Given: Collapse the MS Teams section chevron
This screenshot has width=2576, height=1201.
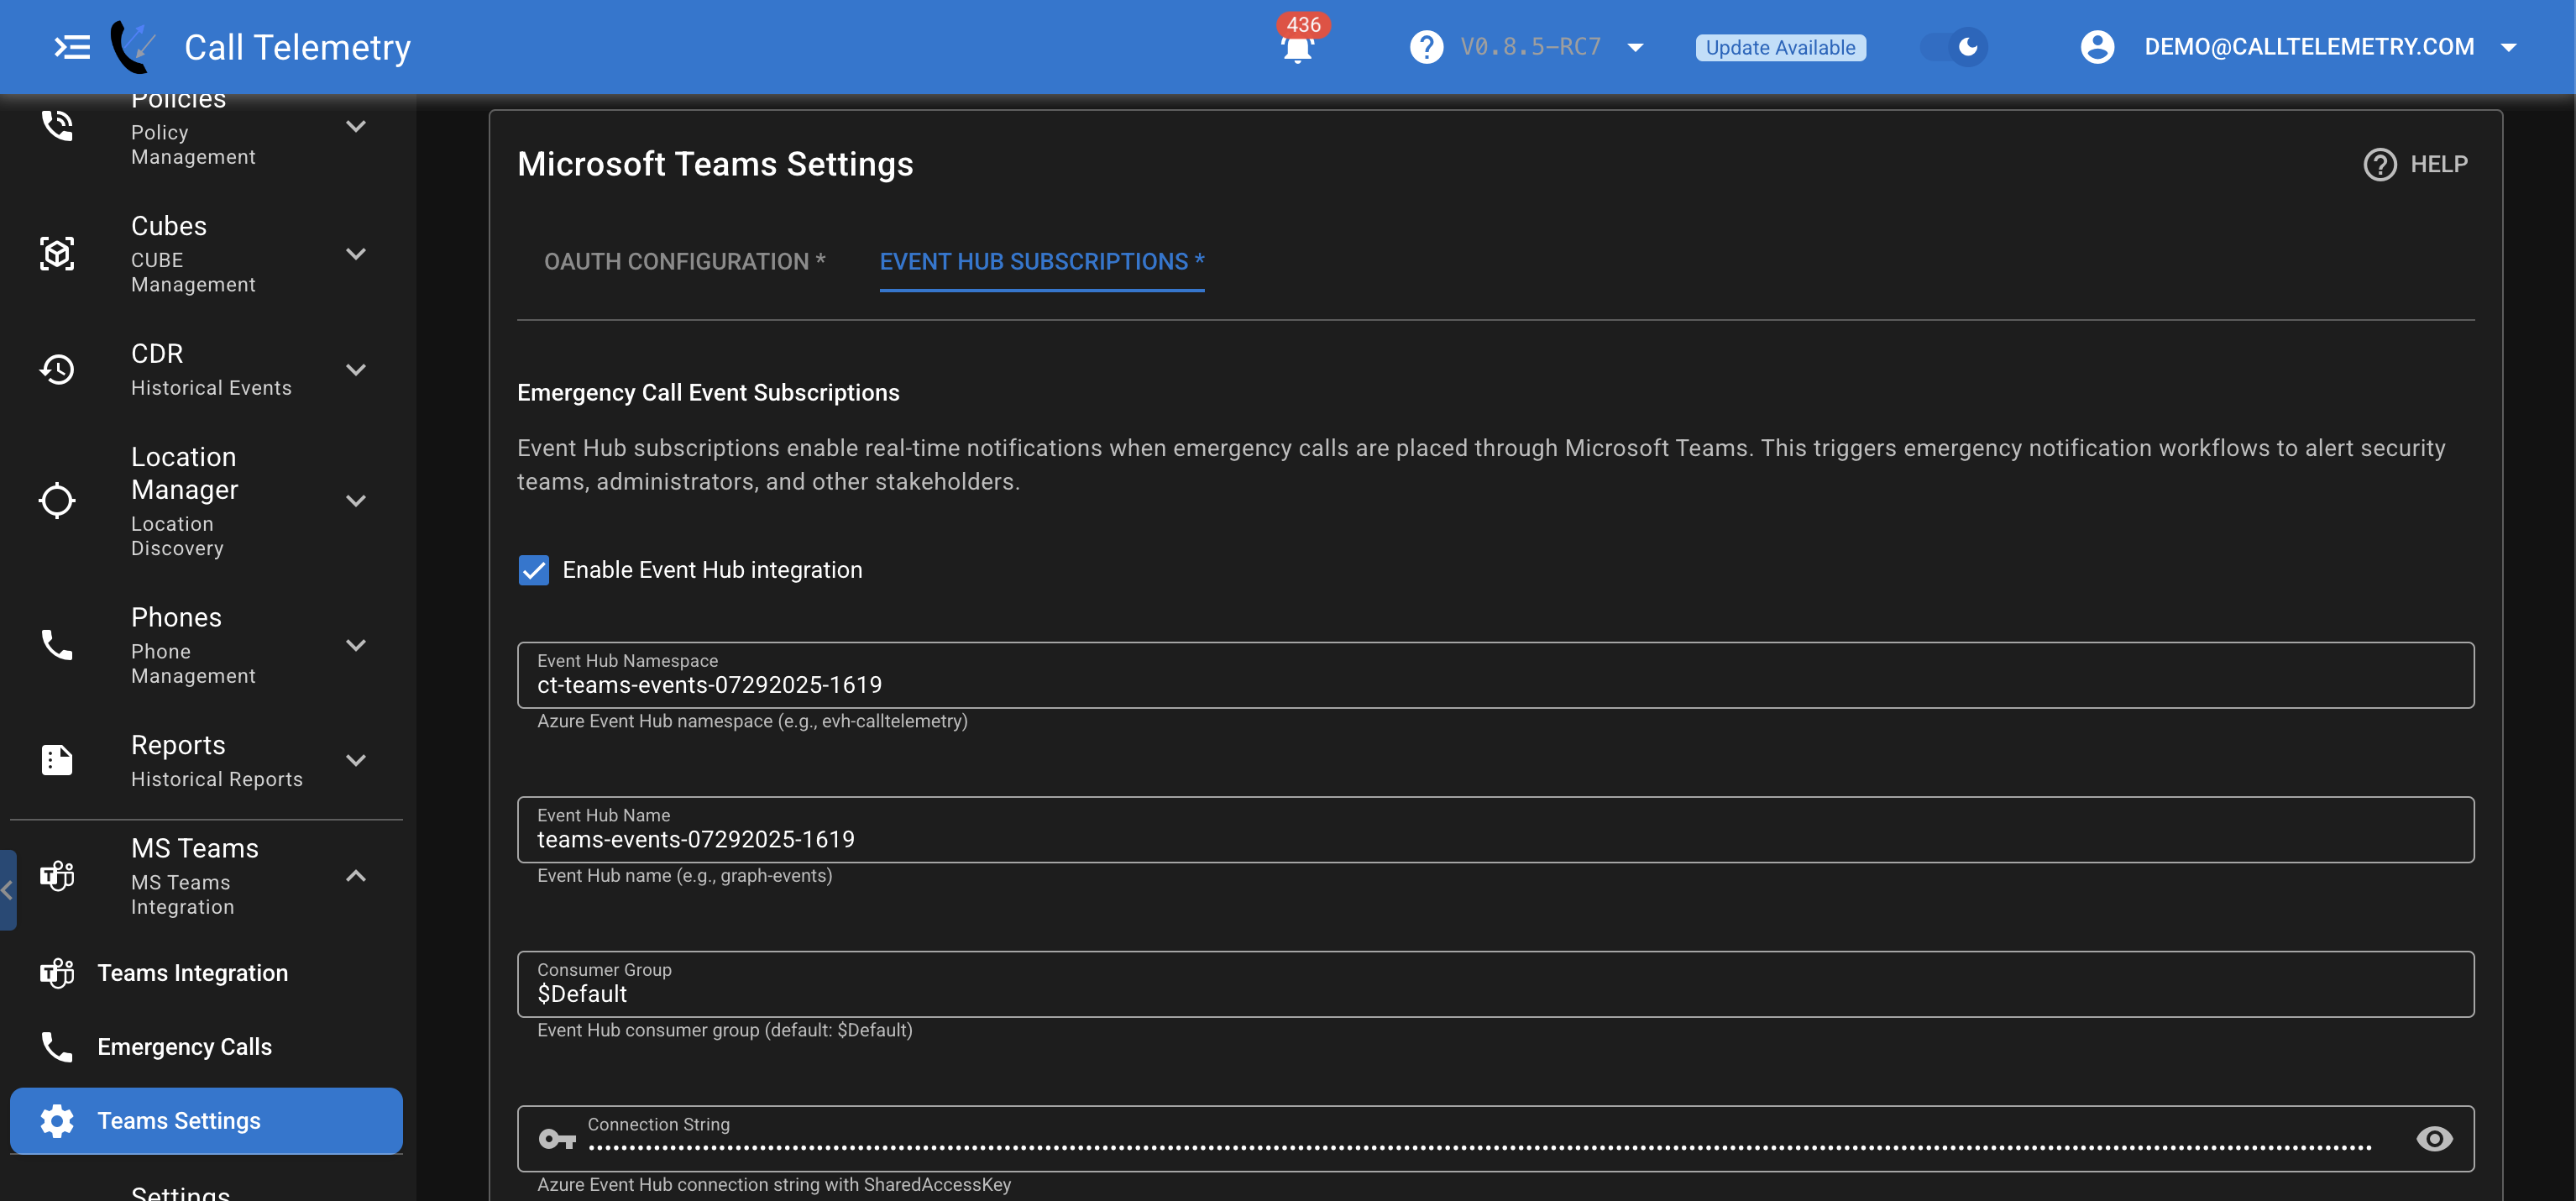Looking at the screenshot, I should [356, 876].
